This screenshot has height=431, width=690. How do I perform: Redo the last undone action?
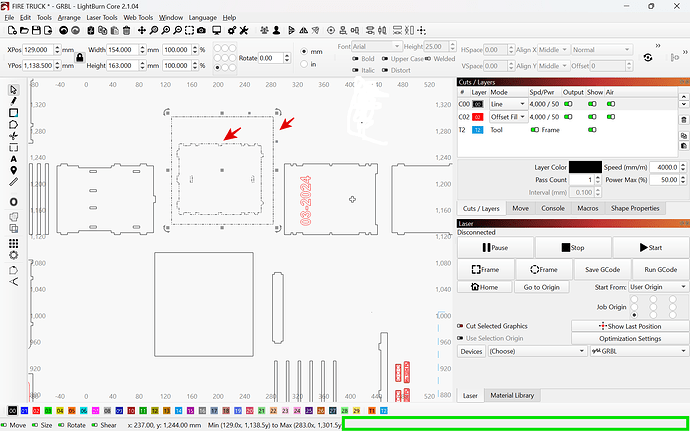pos(75,30)
